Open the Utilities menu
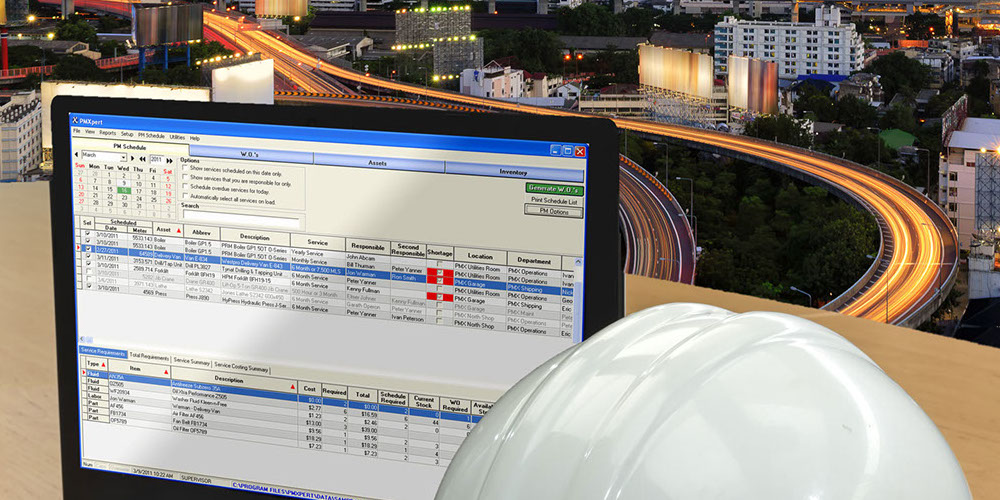1000x500 pixels. click(177, 137)
